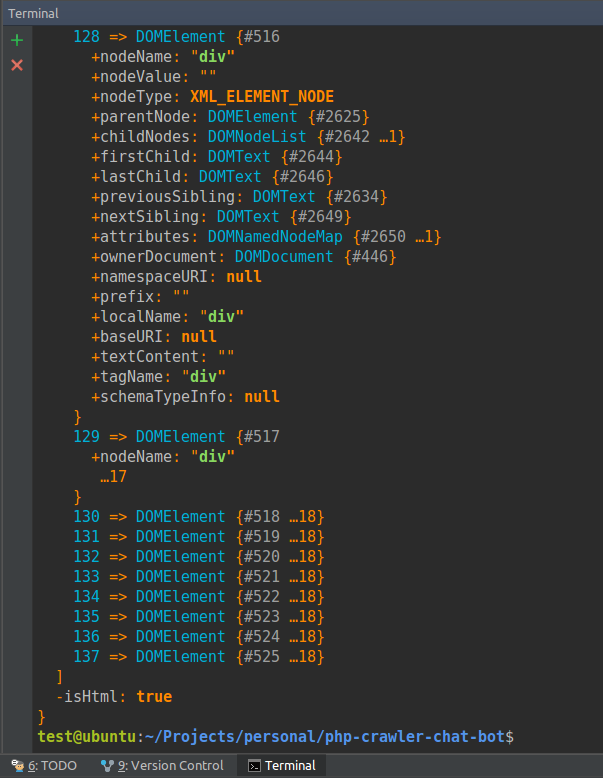The height and width of the screenshot is (778, 603).
Task: Click the namespaceURI: null line
Action: pyautogui.click(x=176, y=276)
